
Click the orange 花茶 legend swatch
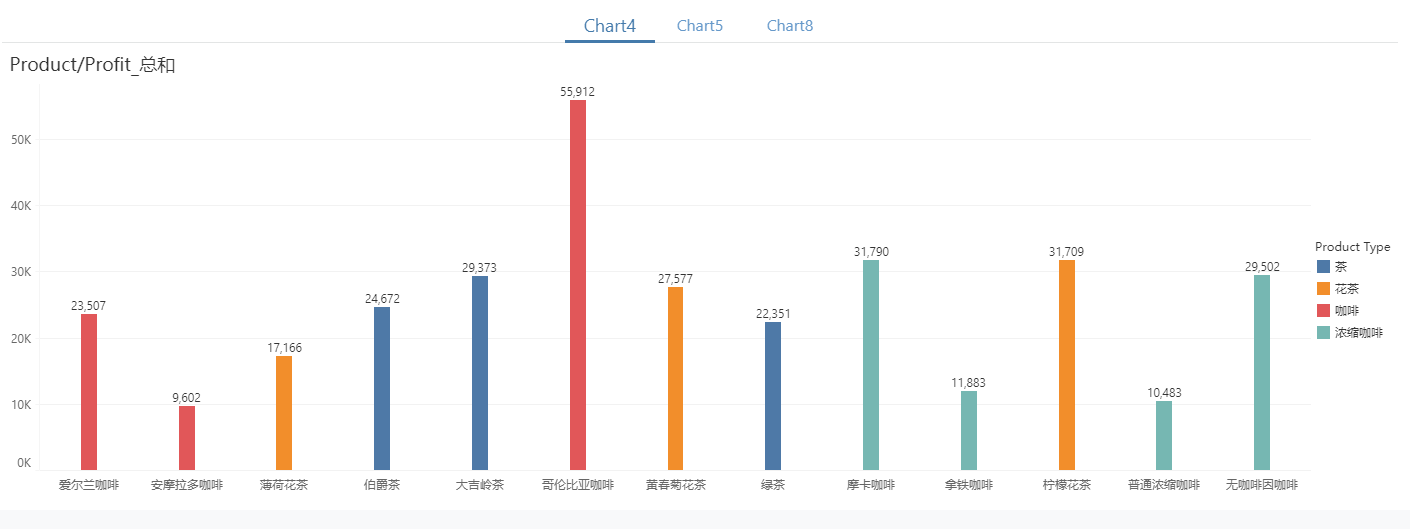[1324, 289]
